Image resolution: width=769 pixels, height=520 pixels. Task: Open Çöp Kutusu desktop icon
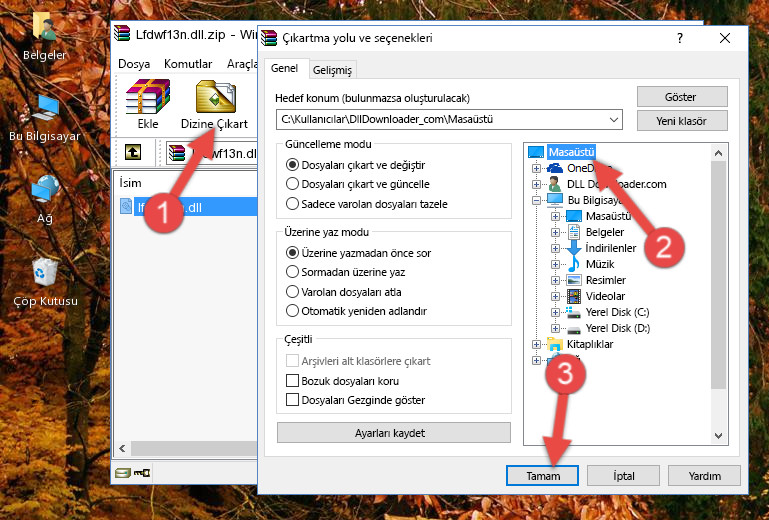point(45,282)
